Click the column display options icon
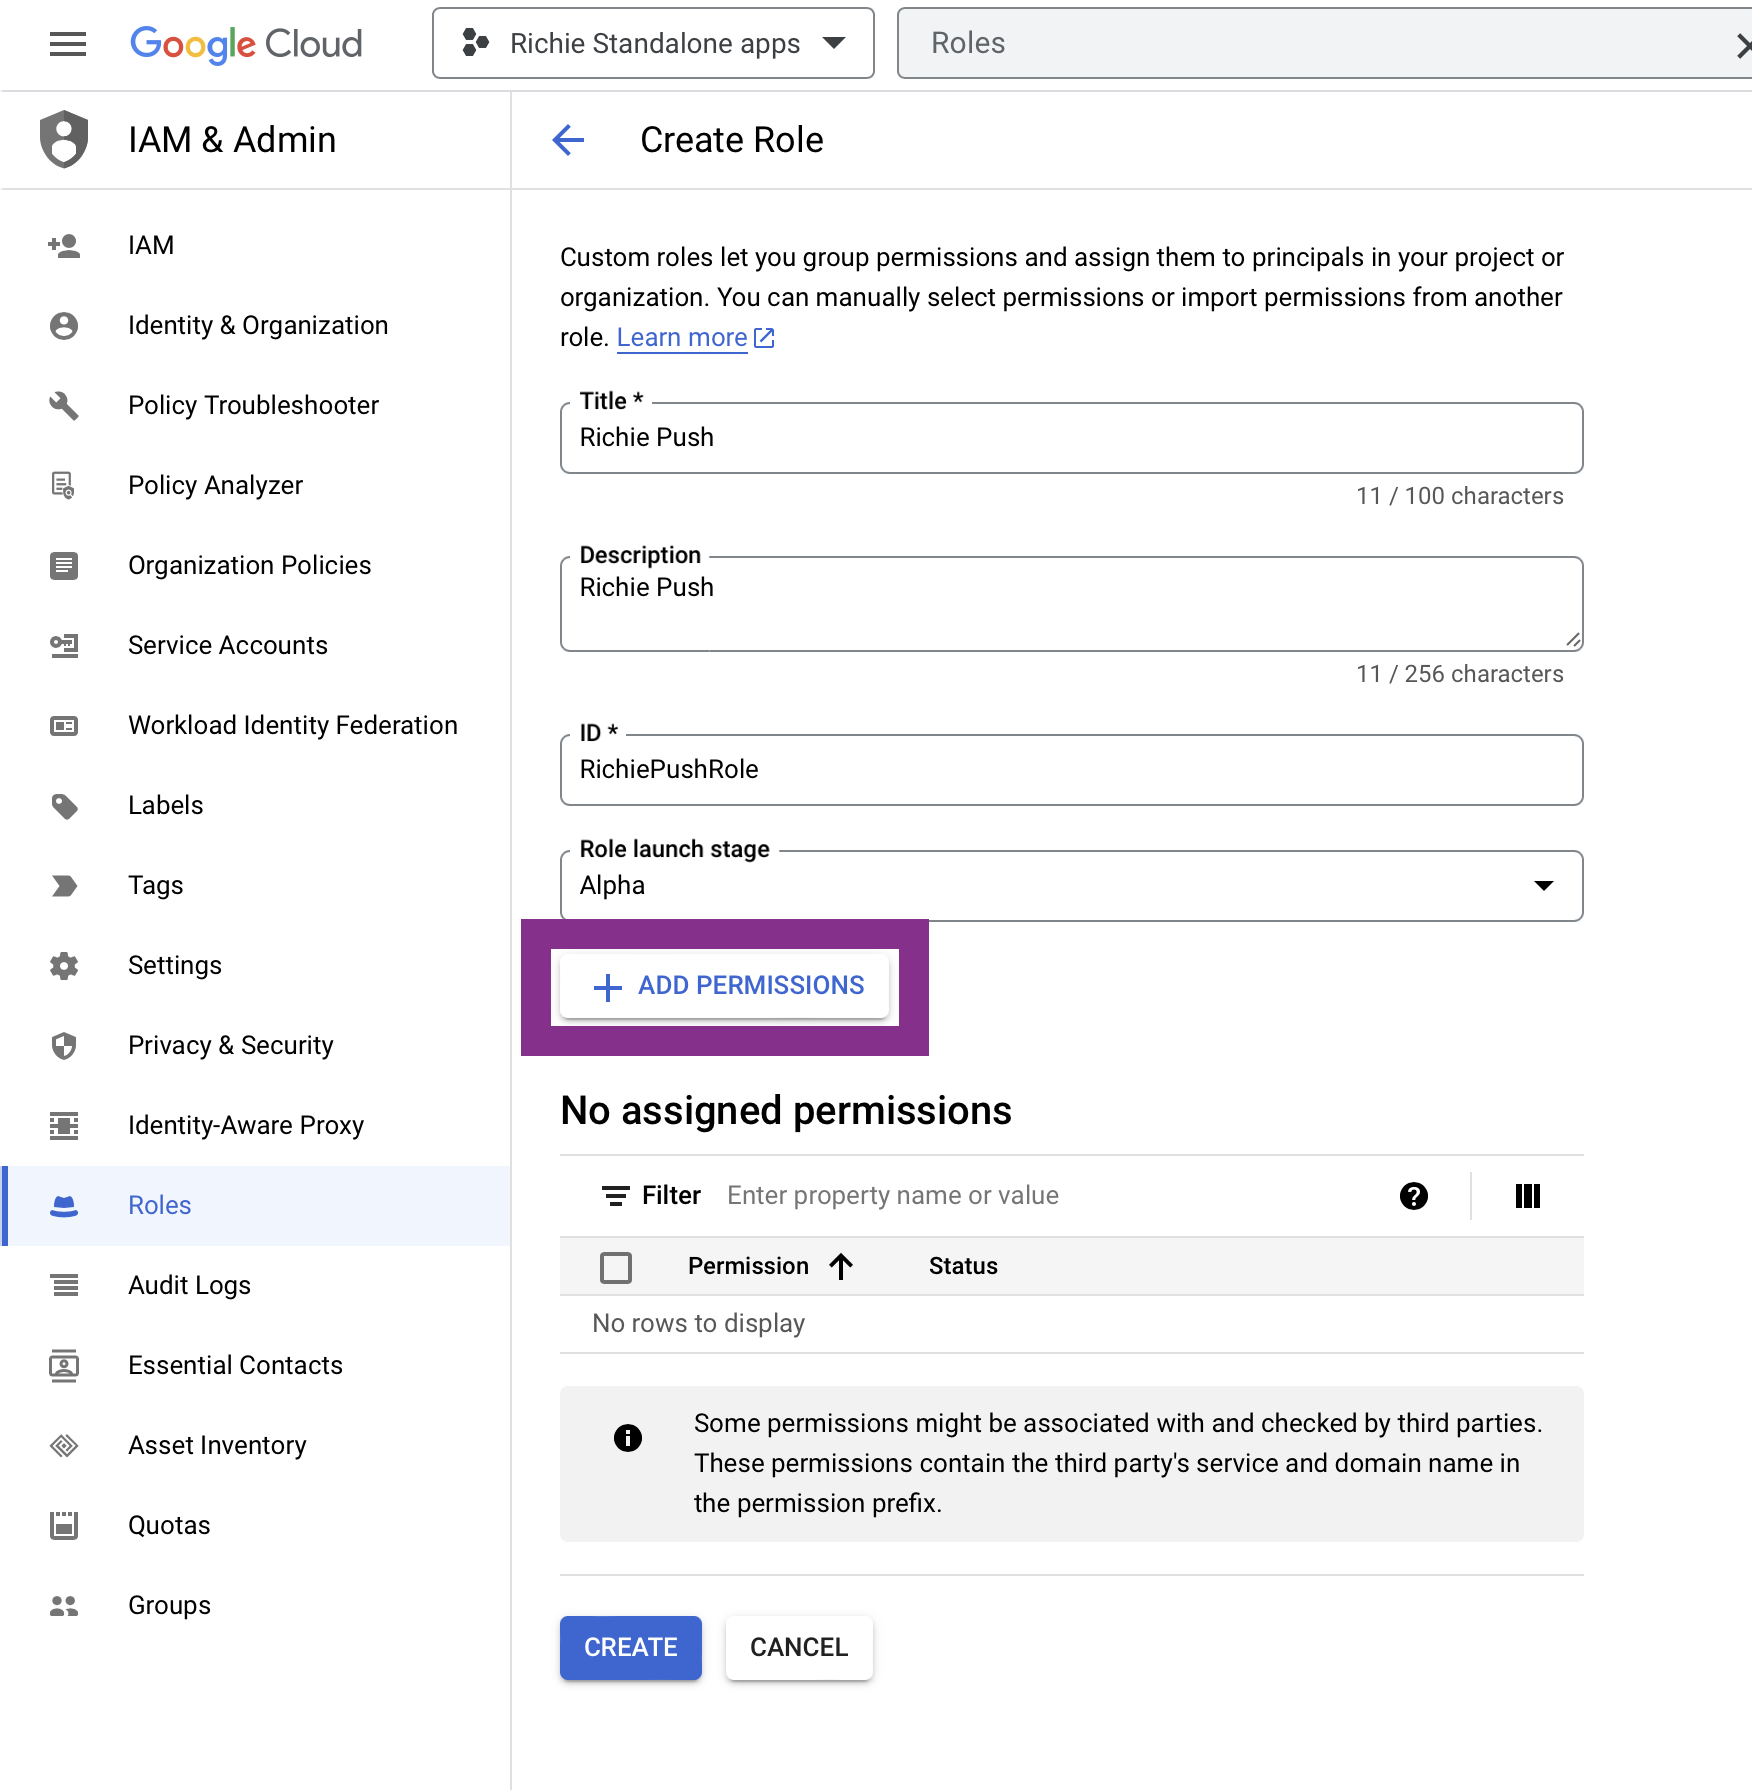 click(1527, 1195)
